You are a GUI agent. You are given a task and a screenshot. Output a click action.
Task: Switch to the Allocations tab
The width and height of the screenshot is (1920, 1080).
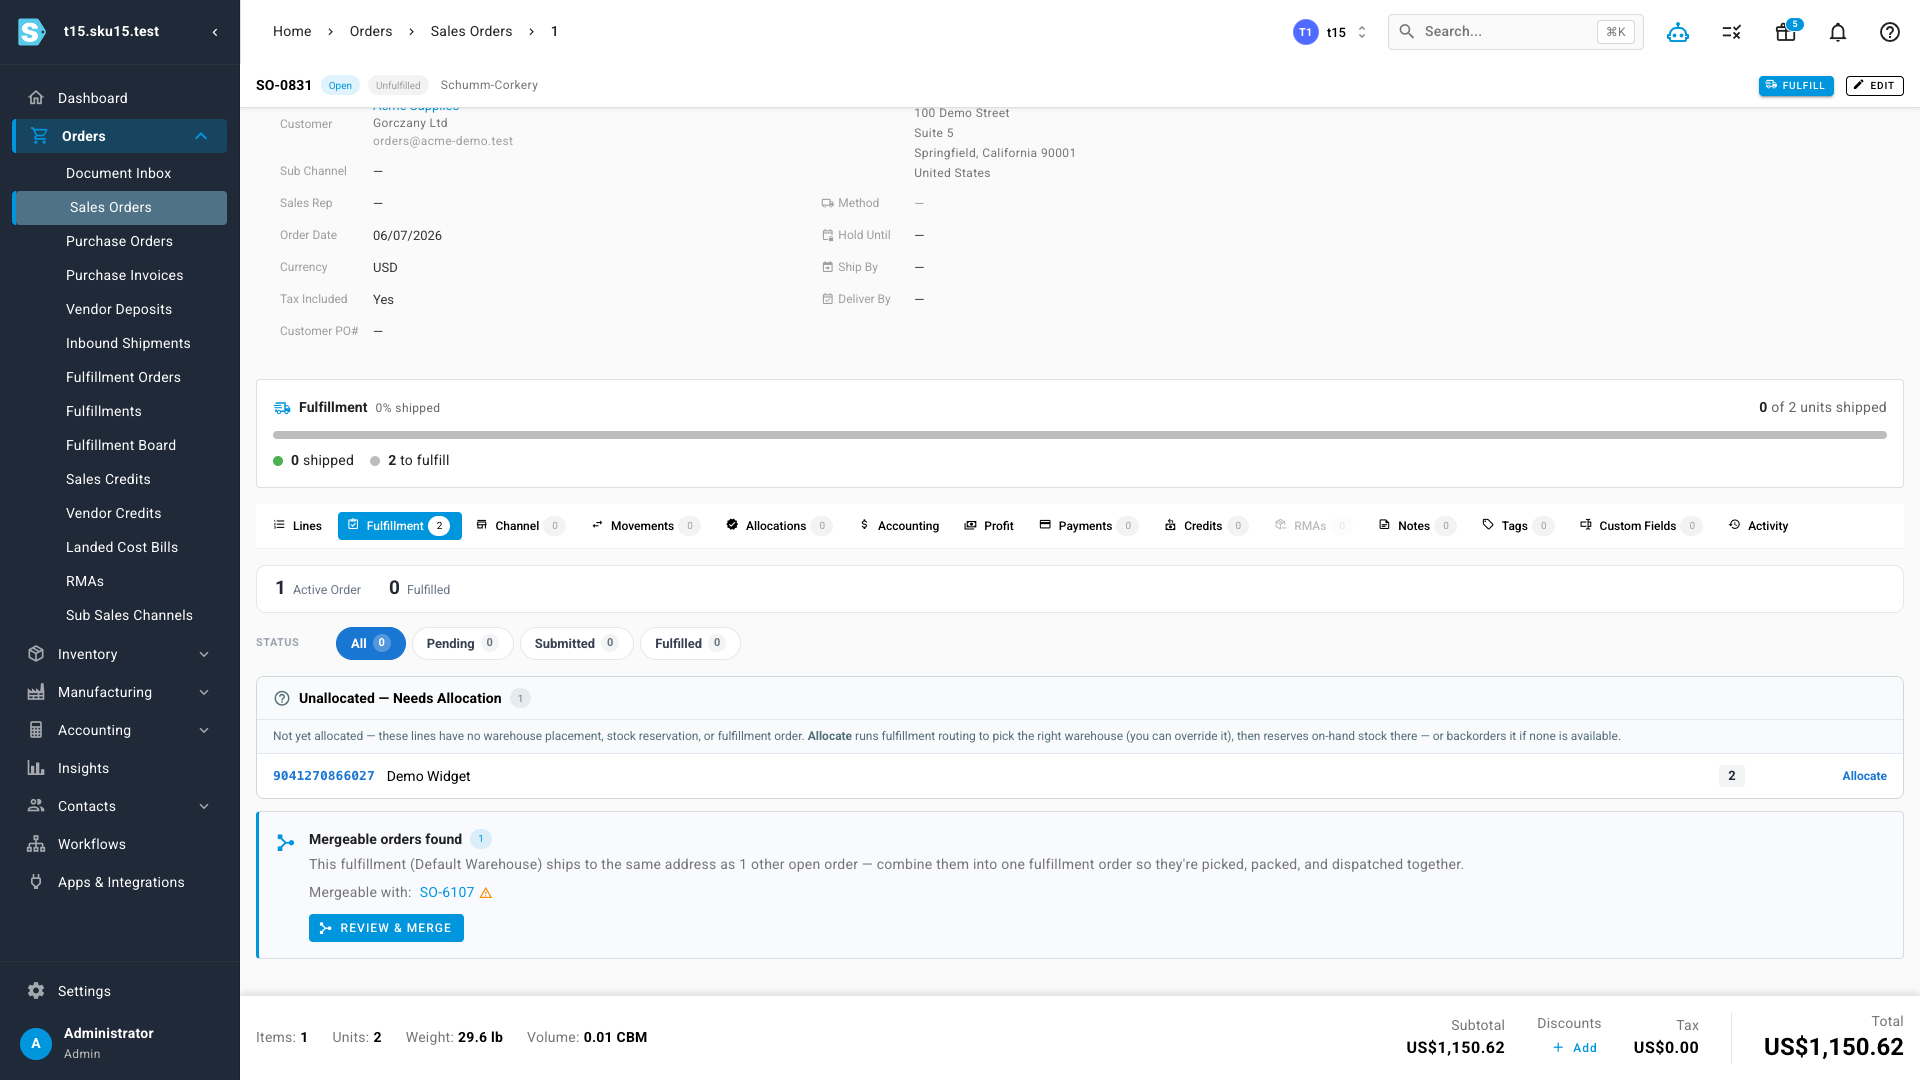(x=779, y=526)
